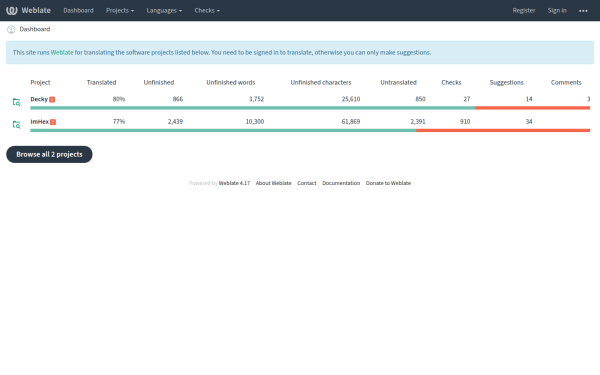Viewport: 600px width, 375px height.
Task: Click the Register link
Action: pyautogui.click(x=524, y=10)
